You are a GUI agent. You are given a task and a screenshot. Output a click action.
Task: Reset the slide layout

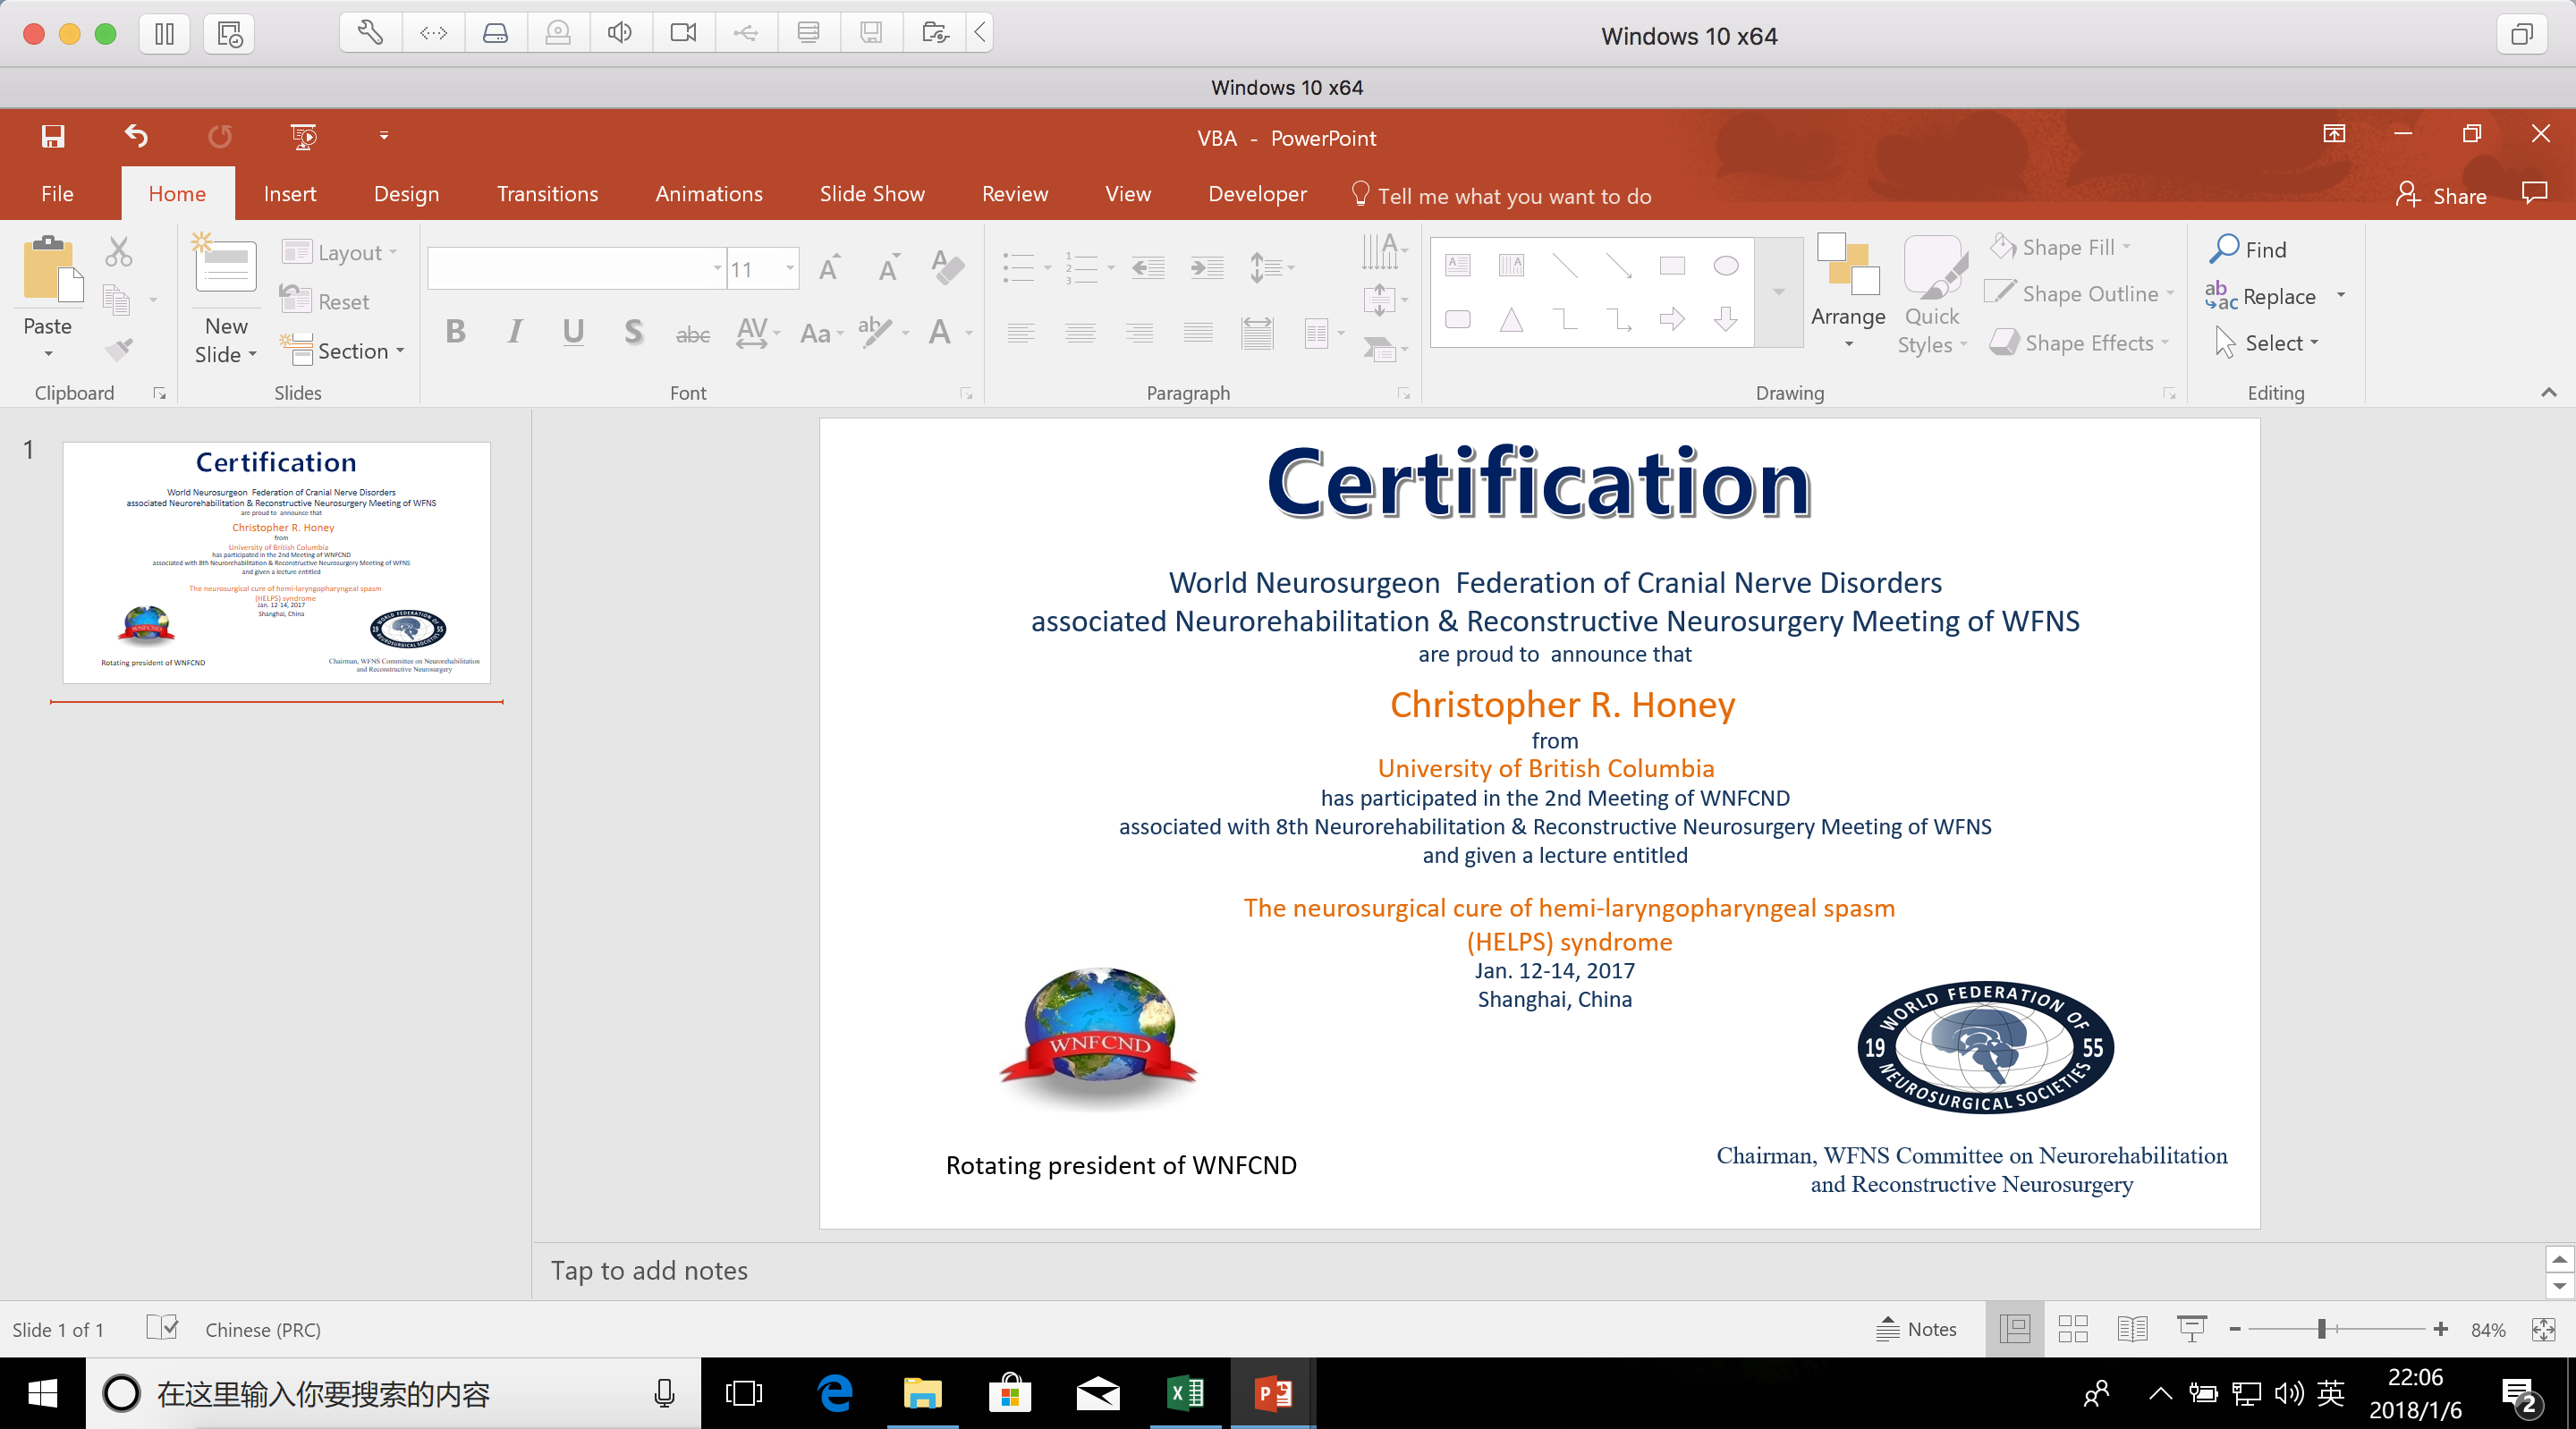pyautogui.click(x=325, y=301)
